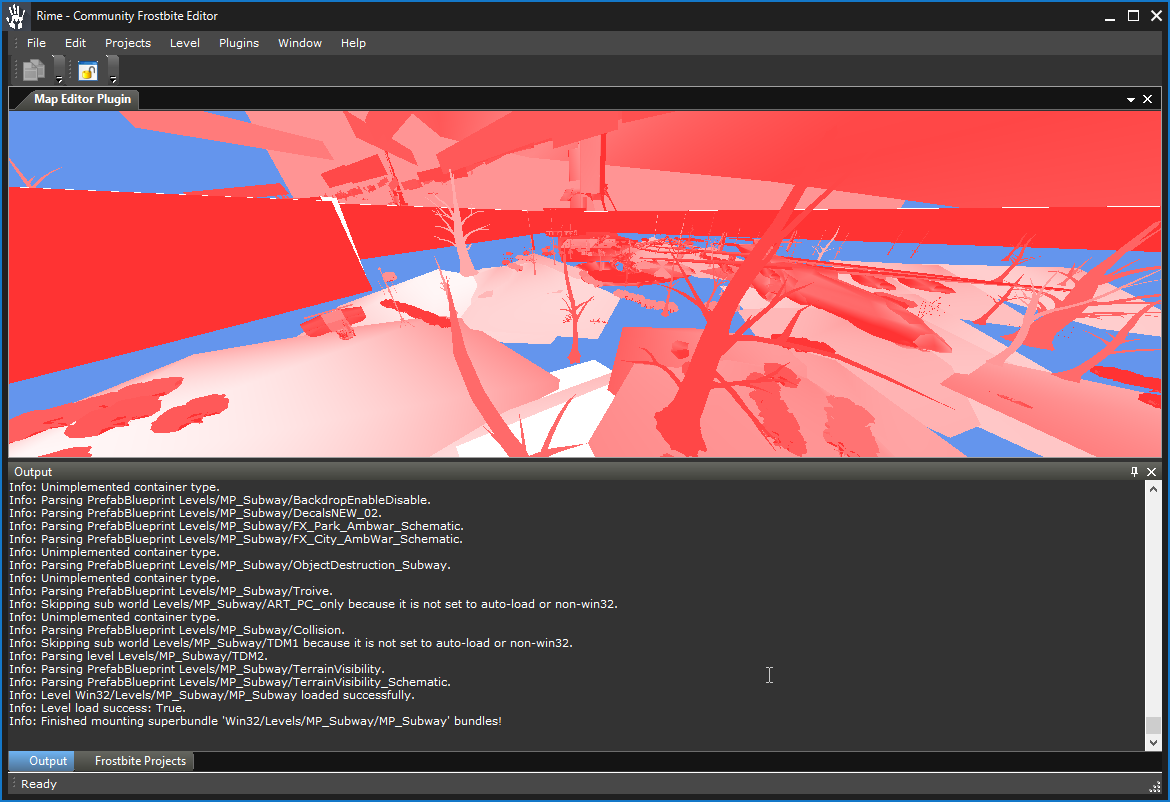This screenshot has width=1170, height=802.
Task: Open the document tab list dropdown arrow
Action: (1130, 99)
